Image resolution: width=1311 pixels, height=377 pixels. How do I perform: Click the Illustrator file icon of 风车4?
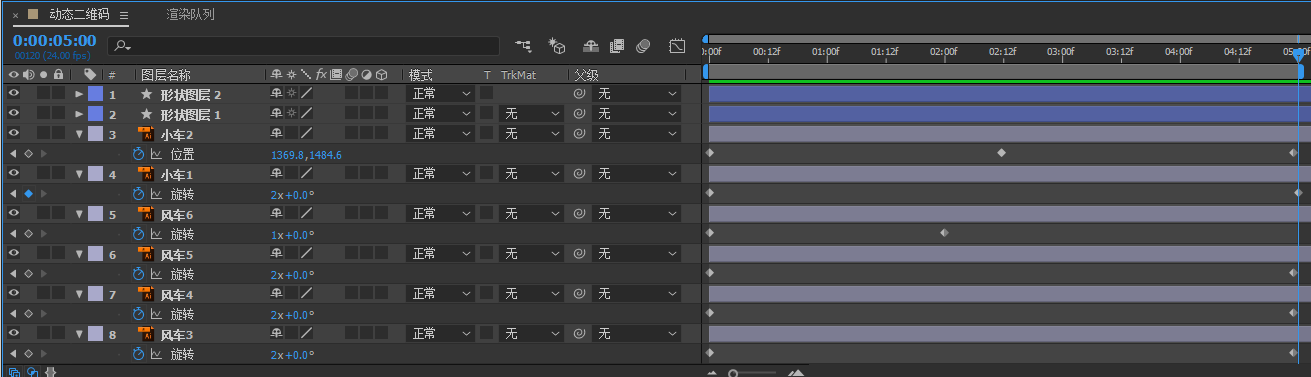point(145,294)
